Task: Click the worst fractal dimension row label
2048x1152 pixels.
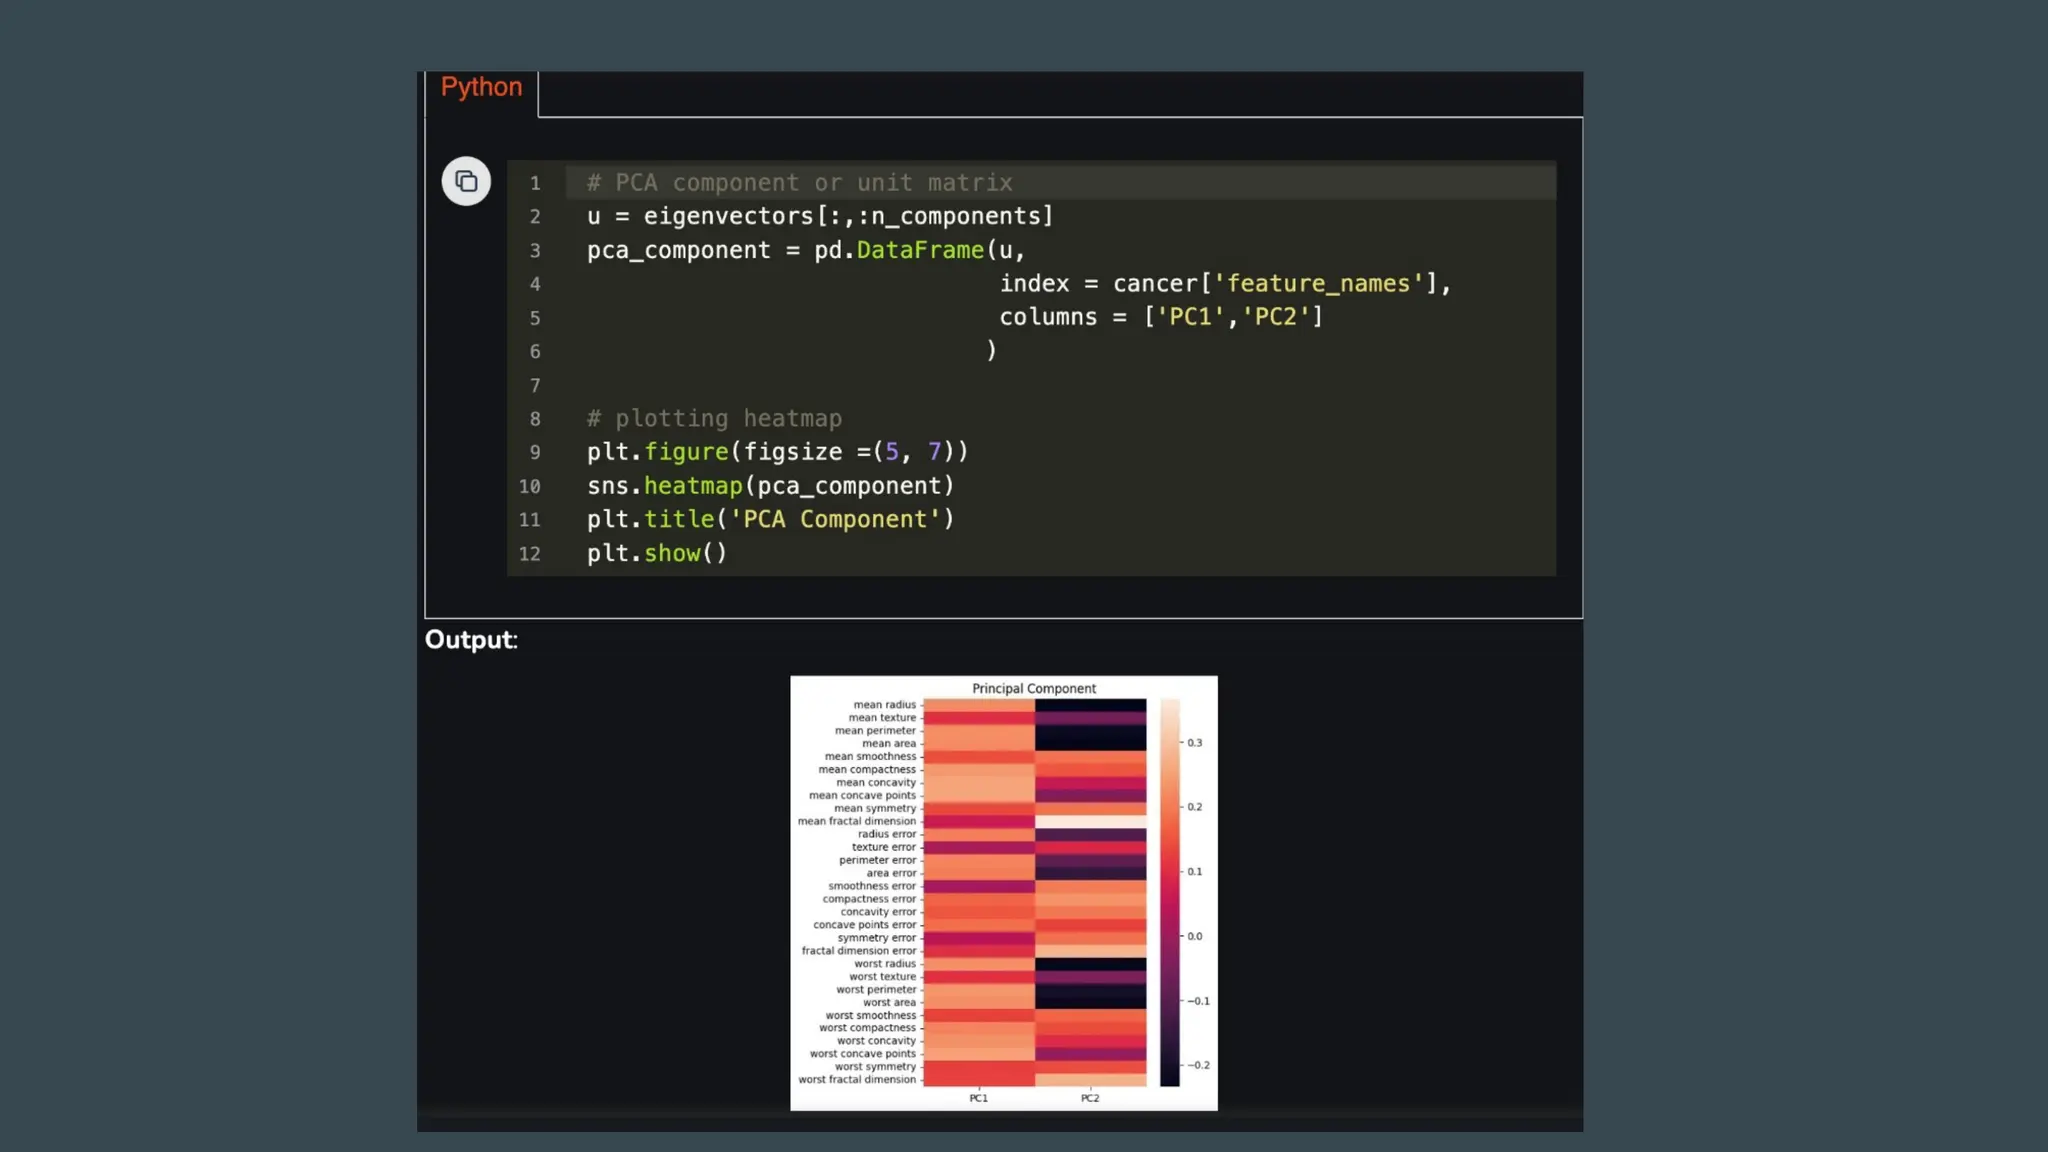Action: pos(856,1080)
